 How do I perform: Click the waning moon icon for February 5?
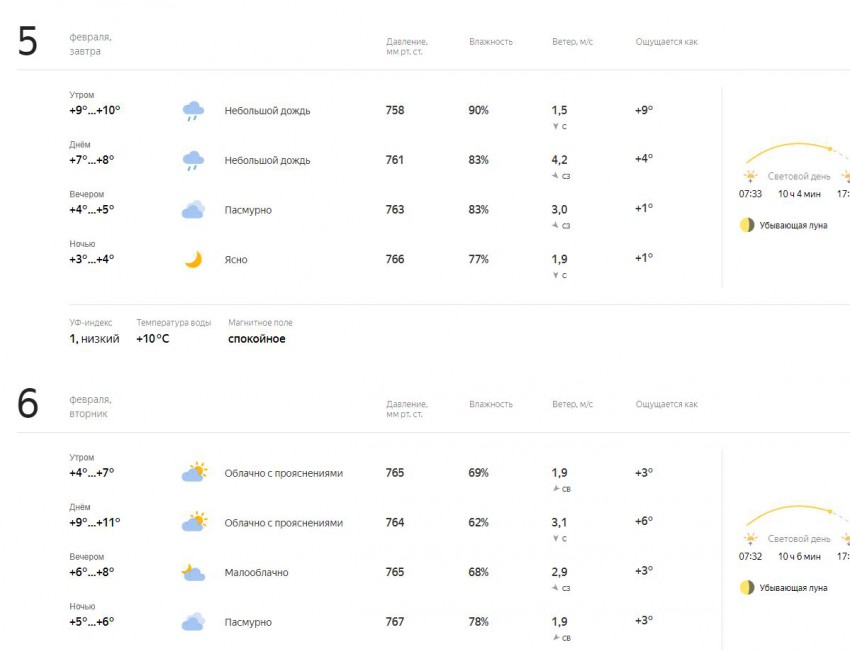click(747, 225)
